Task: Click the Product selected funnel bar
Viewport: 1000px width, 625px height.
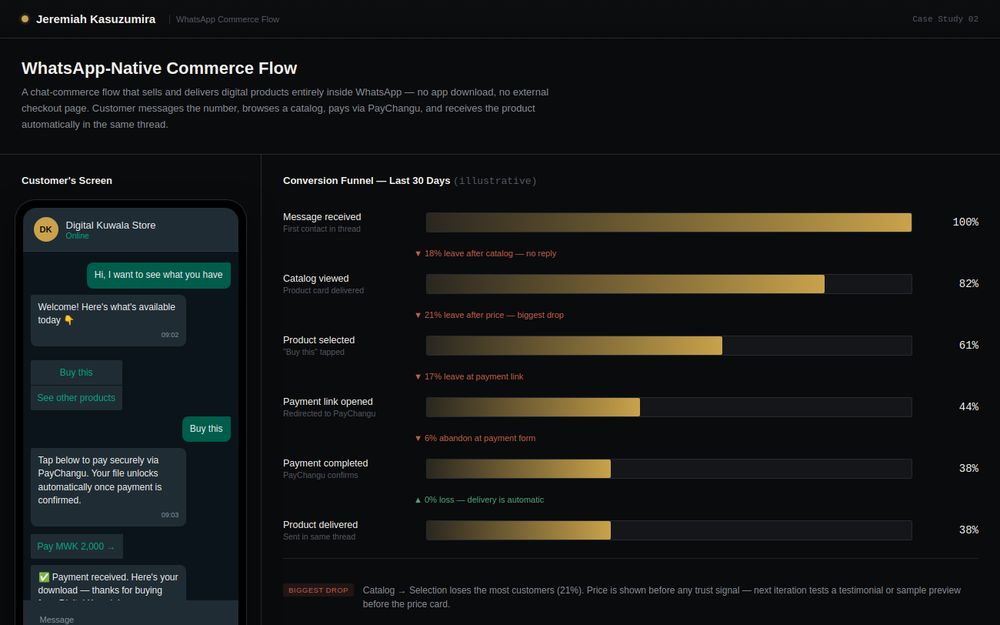Action: (x=668, y=346)
